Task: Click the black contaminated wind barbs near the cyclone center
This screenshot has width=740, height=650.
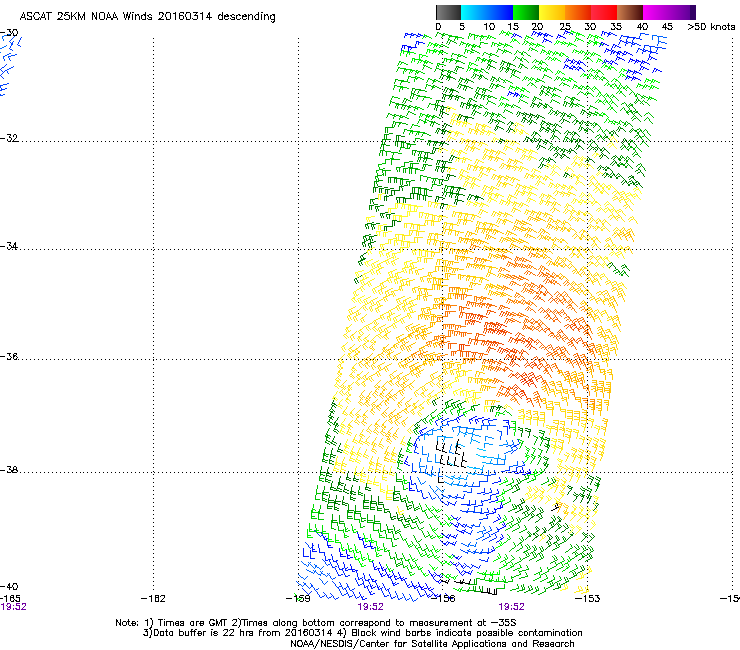Action: click(451, 453)
